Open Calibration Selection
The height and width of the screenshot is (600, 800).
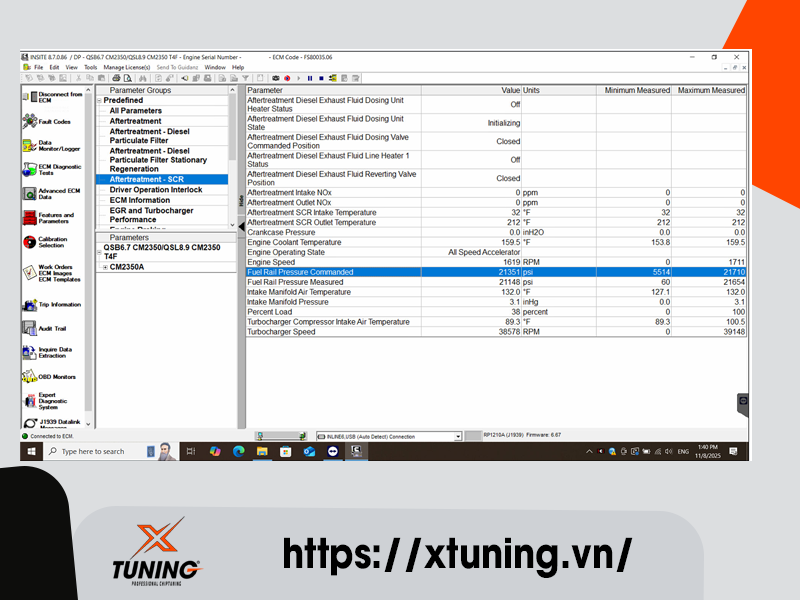(30, 242)
